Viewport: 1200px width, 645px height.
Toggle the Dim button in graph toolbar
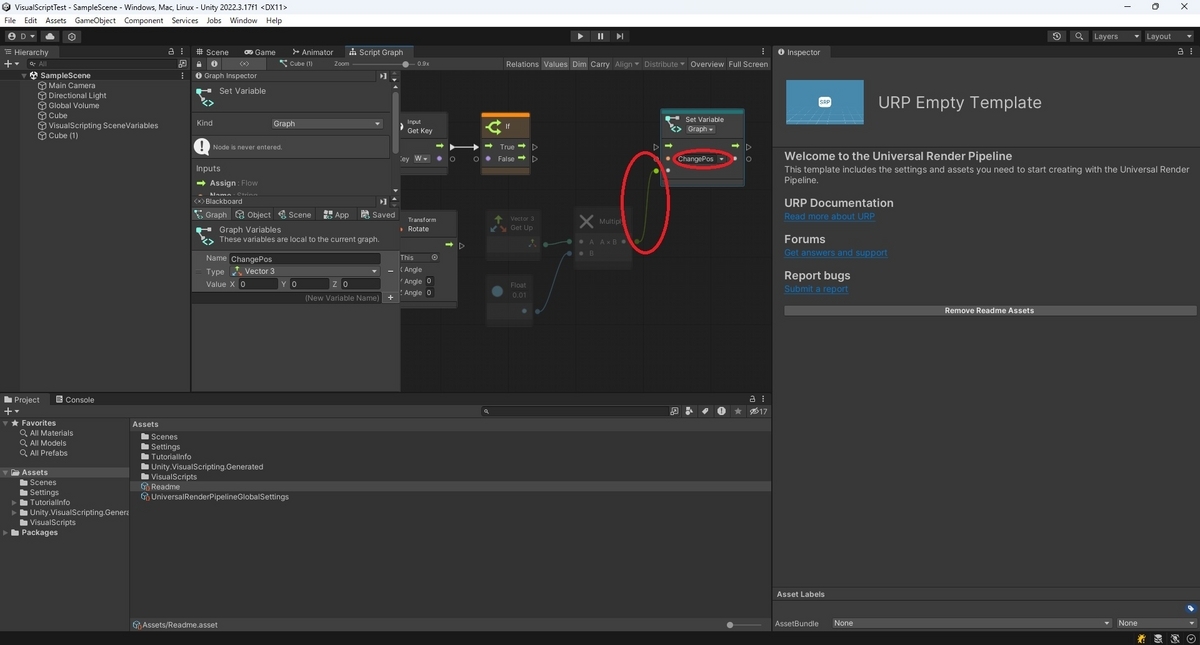579,64
